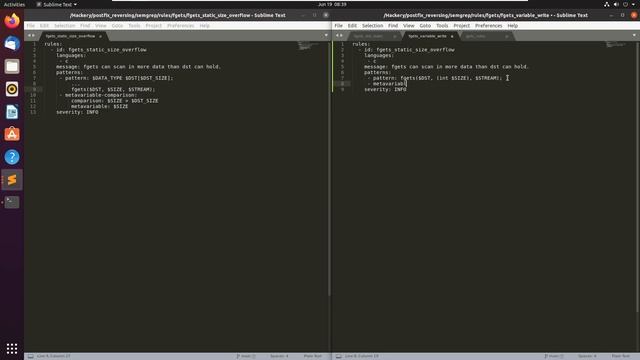
Task: Open Tools menu in right window
Action: [442, 26]
